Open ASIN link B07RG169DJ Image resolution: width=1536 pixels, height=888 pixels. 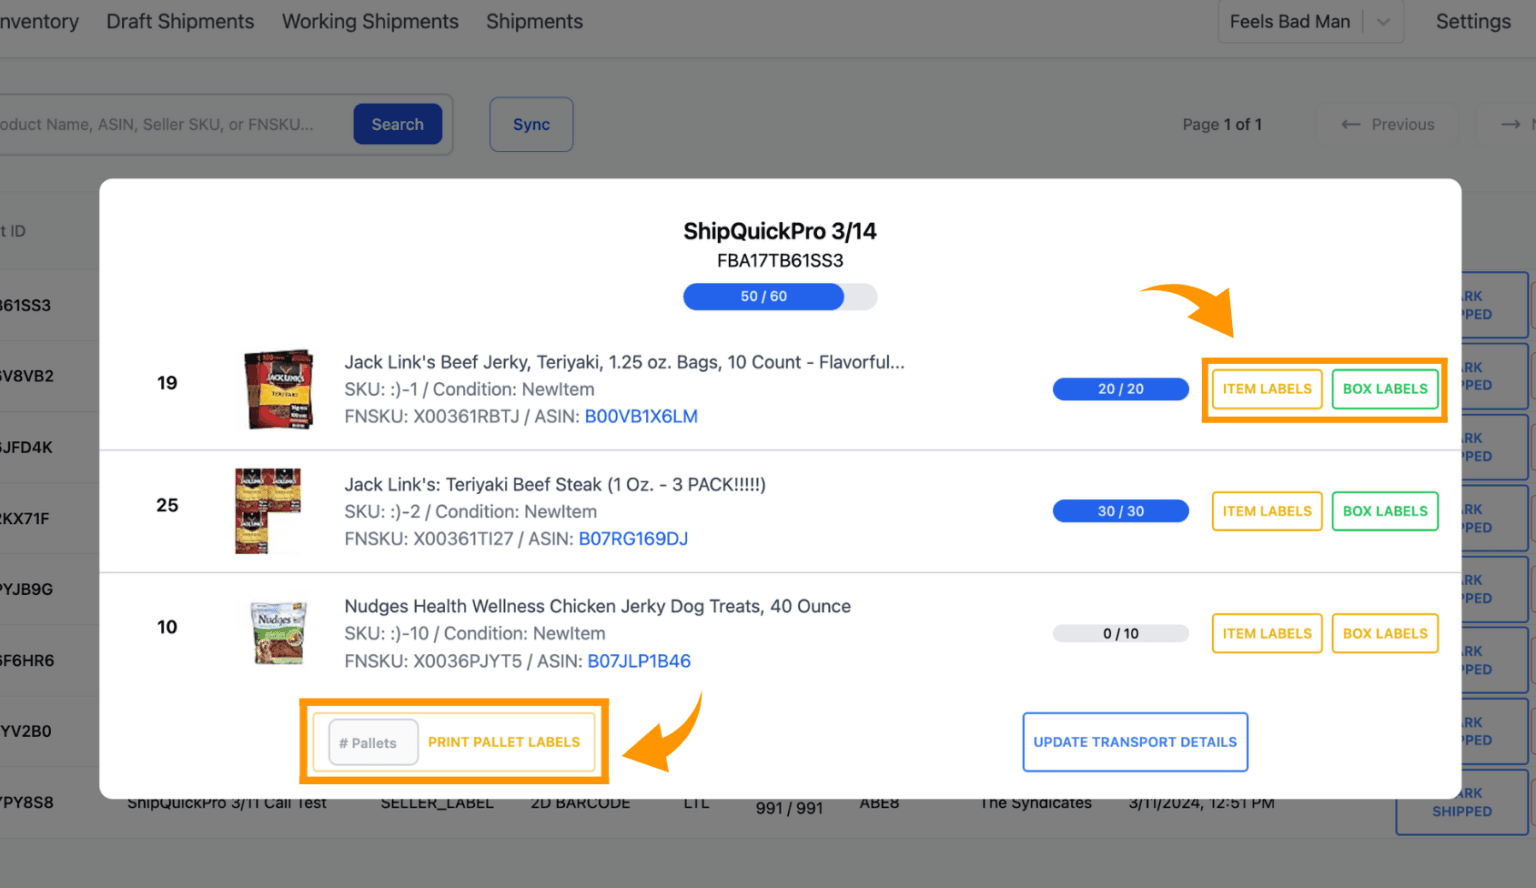tap(633, 538)
